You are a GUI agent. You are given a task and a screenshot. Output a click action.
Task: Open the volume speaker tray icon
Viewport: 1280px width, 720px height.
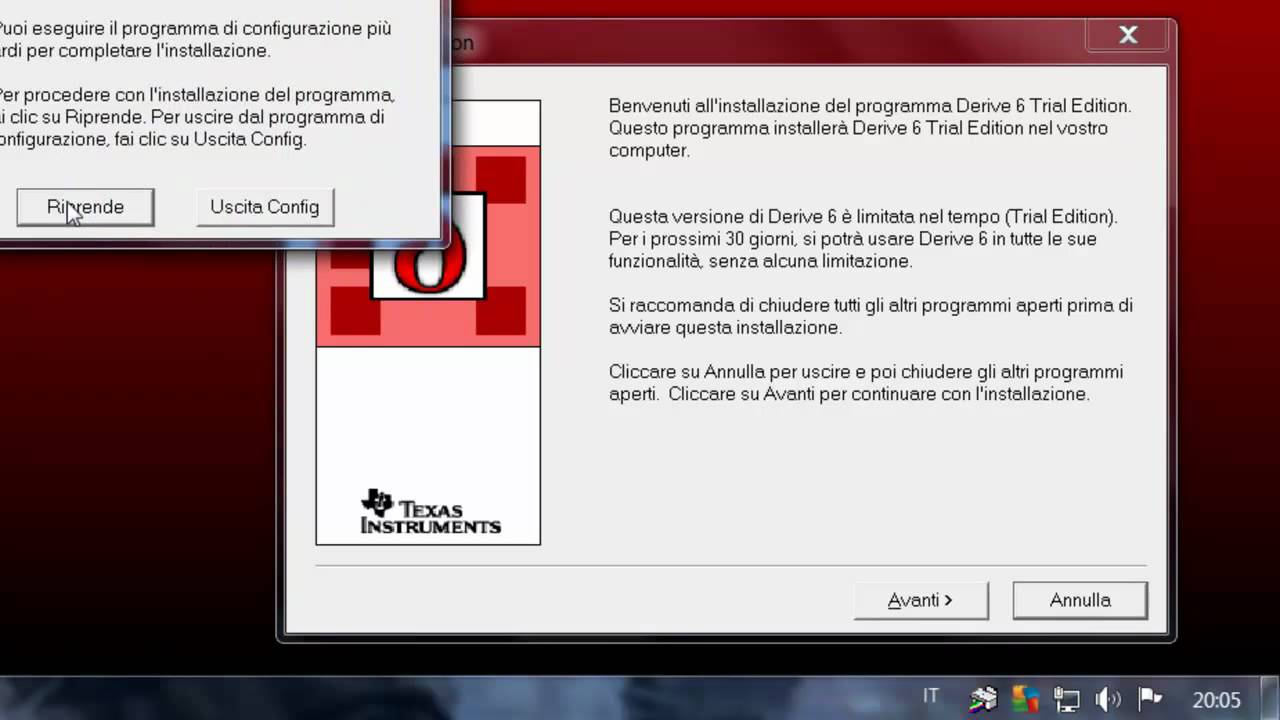coord(1108,698)
